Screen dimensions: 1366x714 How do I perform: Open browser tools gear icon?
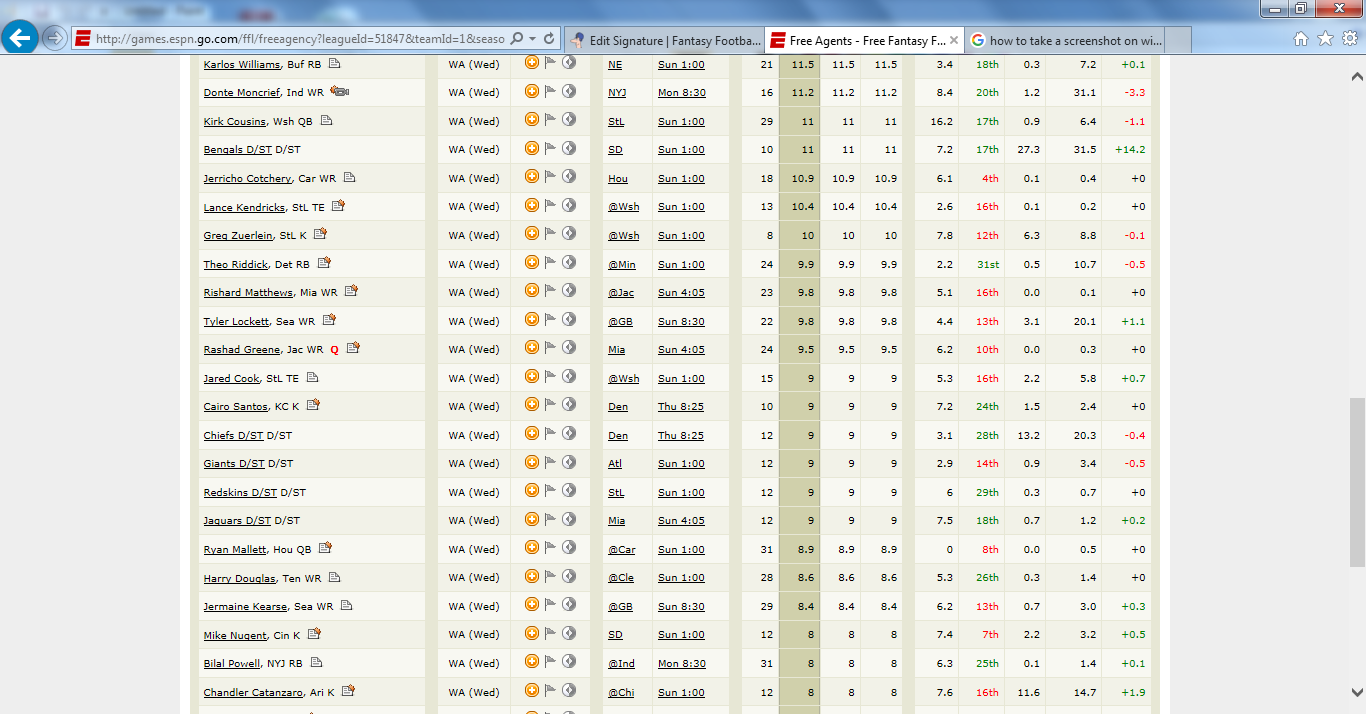point(1349,39)
